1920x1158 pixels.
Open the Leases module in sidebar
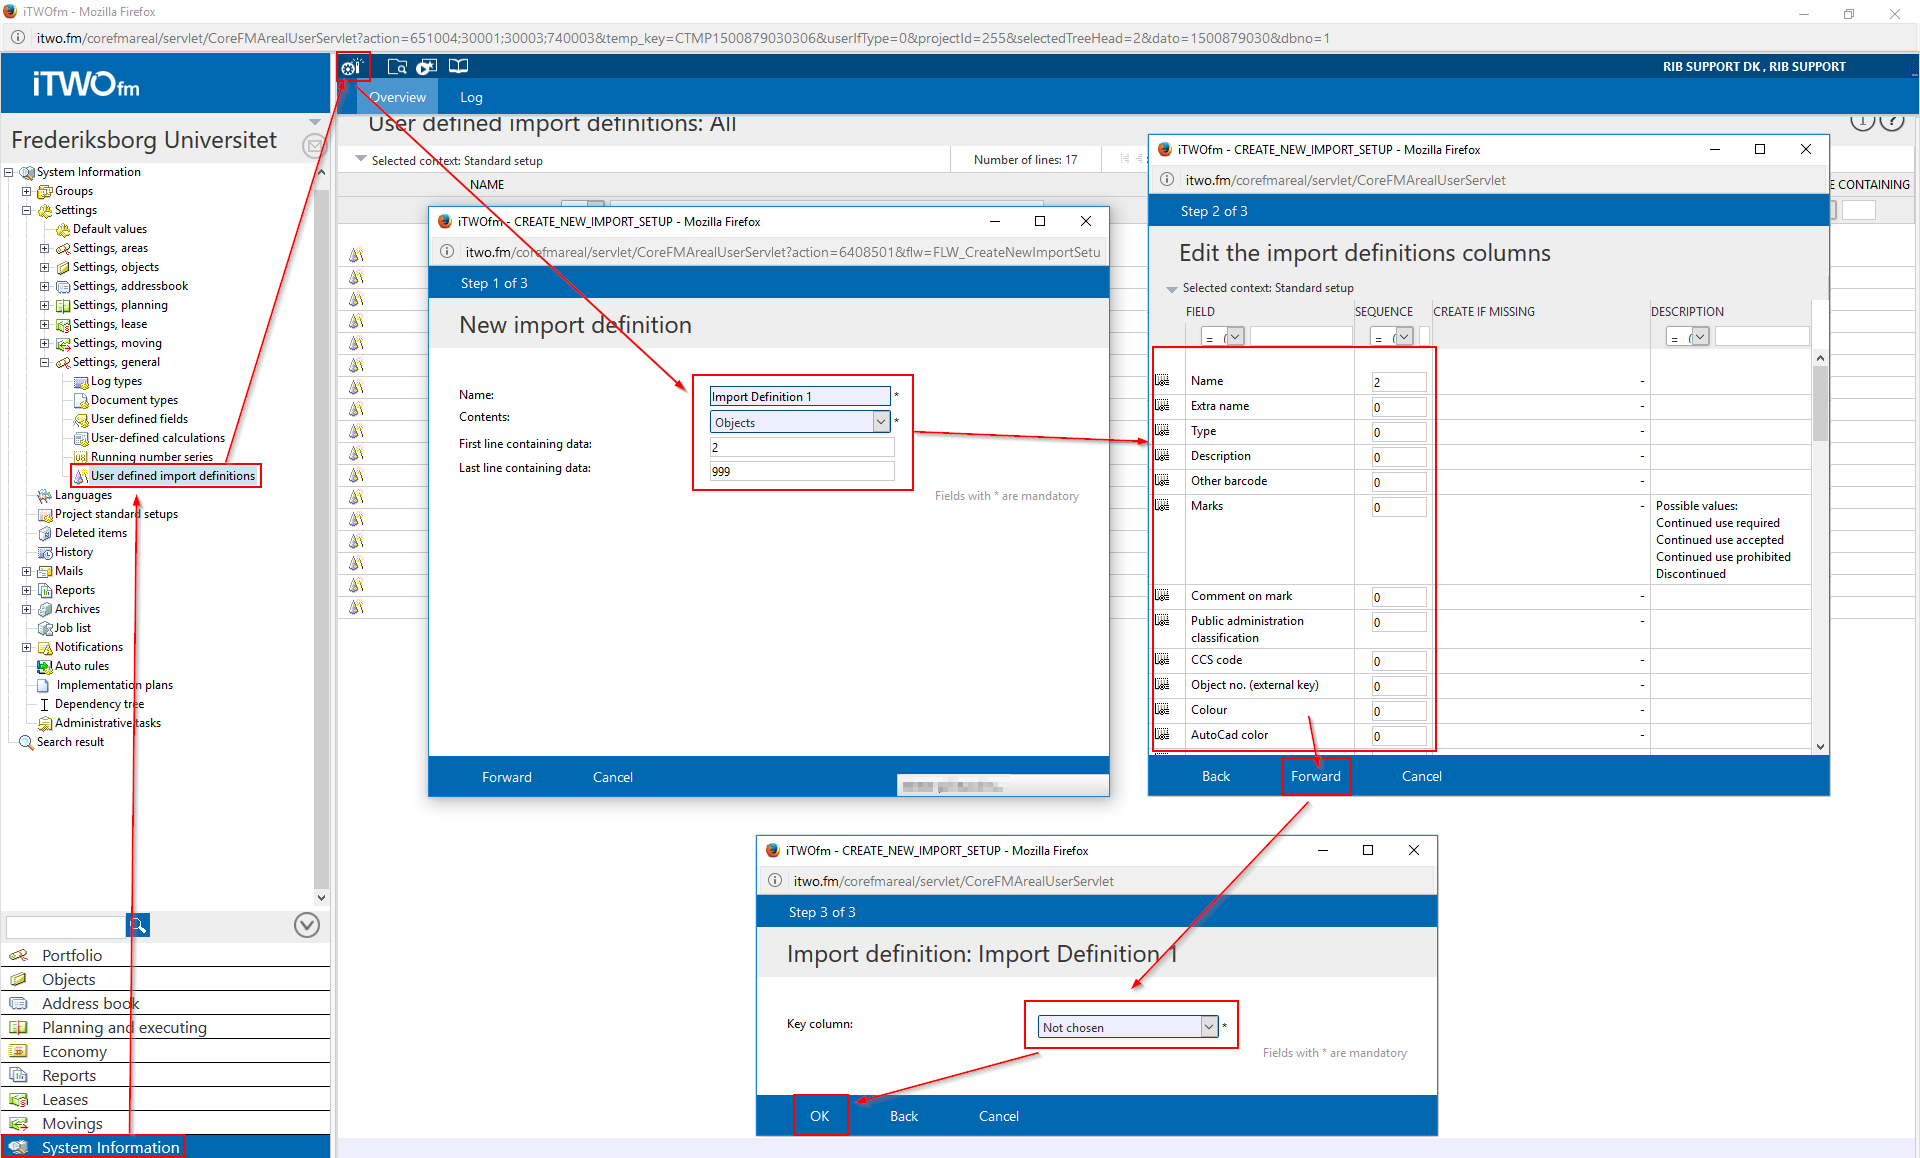pyautogui.click(x=65, y=1099)
